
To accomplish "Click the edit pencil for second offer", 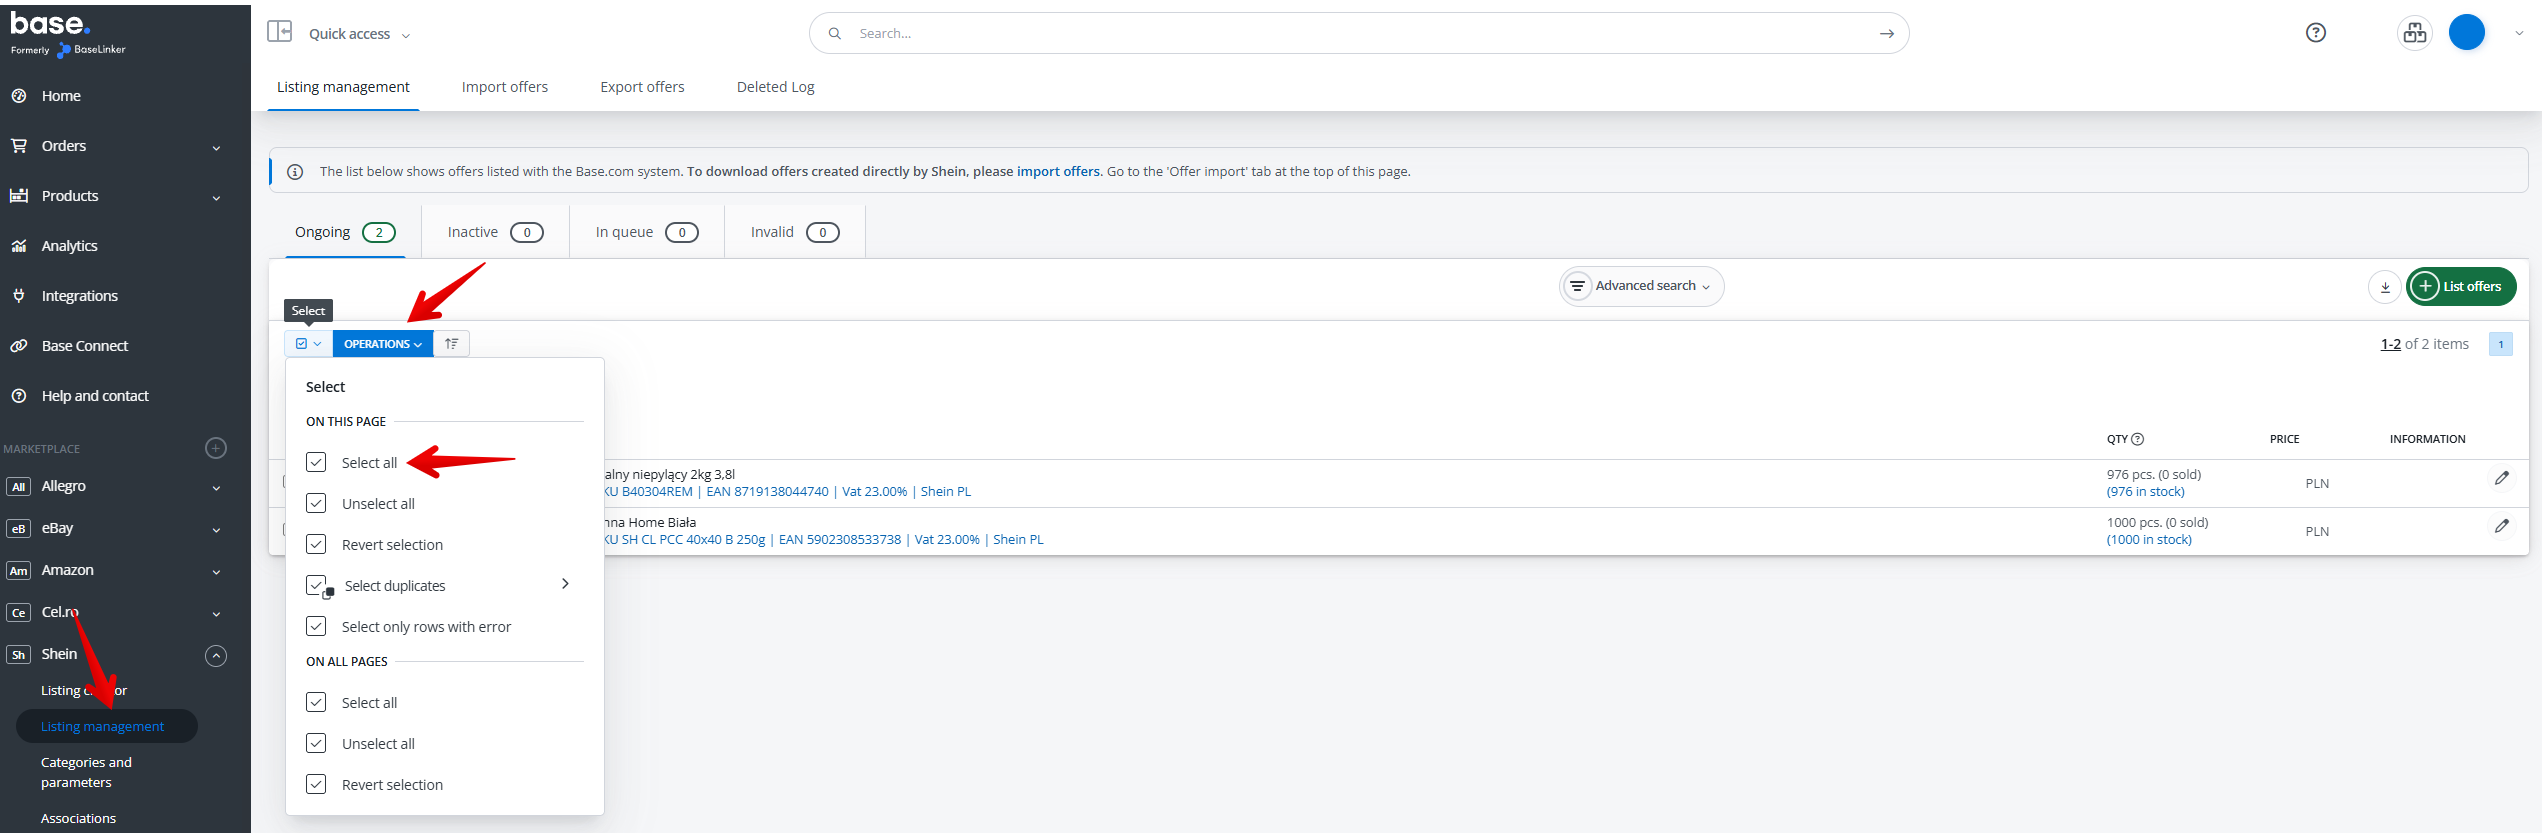I will pos(2501,527).
